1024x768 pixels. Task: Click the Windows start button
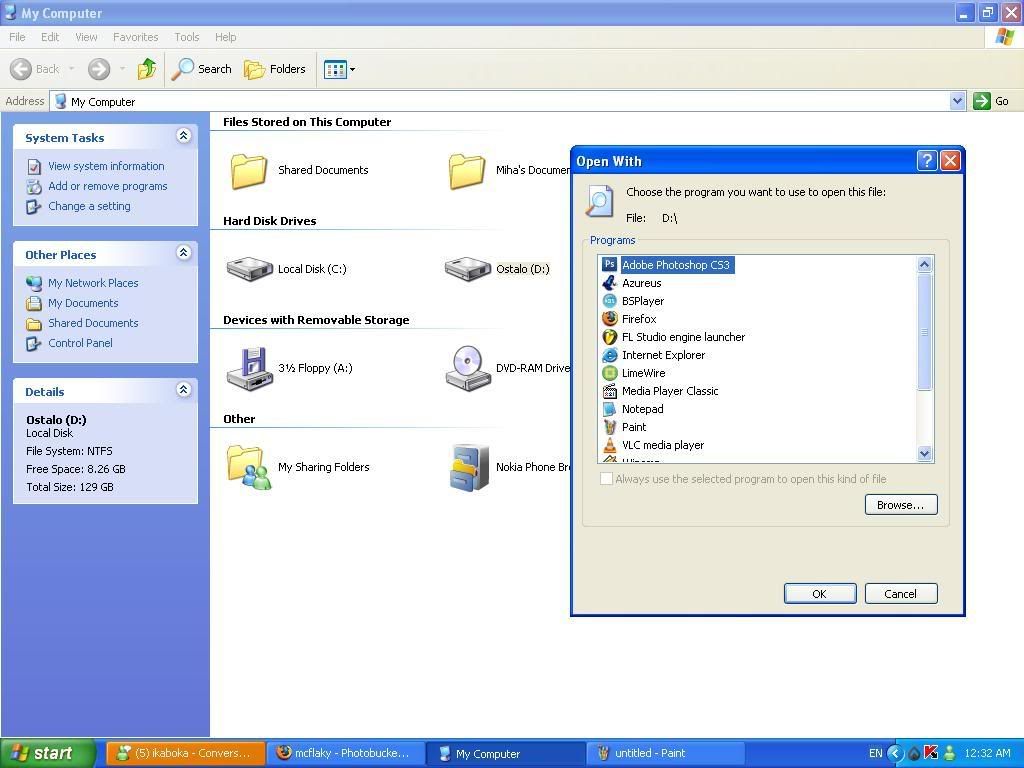pyautogui.click(x=48, y=753)
